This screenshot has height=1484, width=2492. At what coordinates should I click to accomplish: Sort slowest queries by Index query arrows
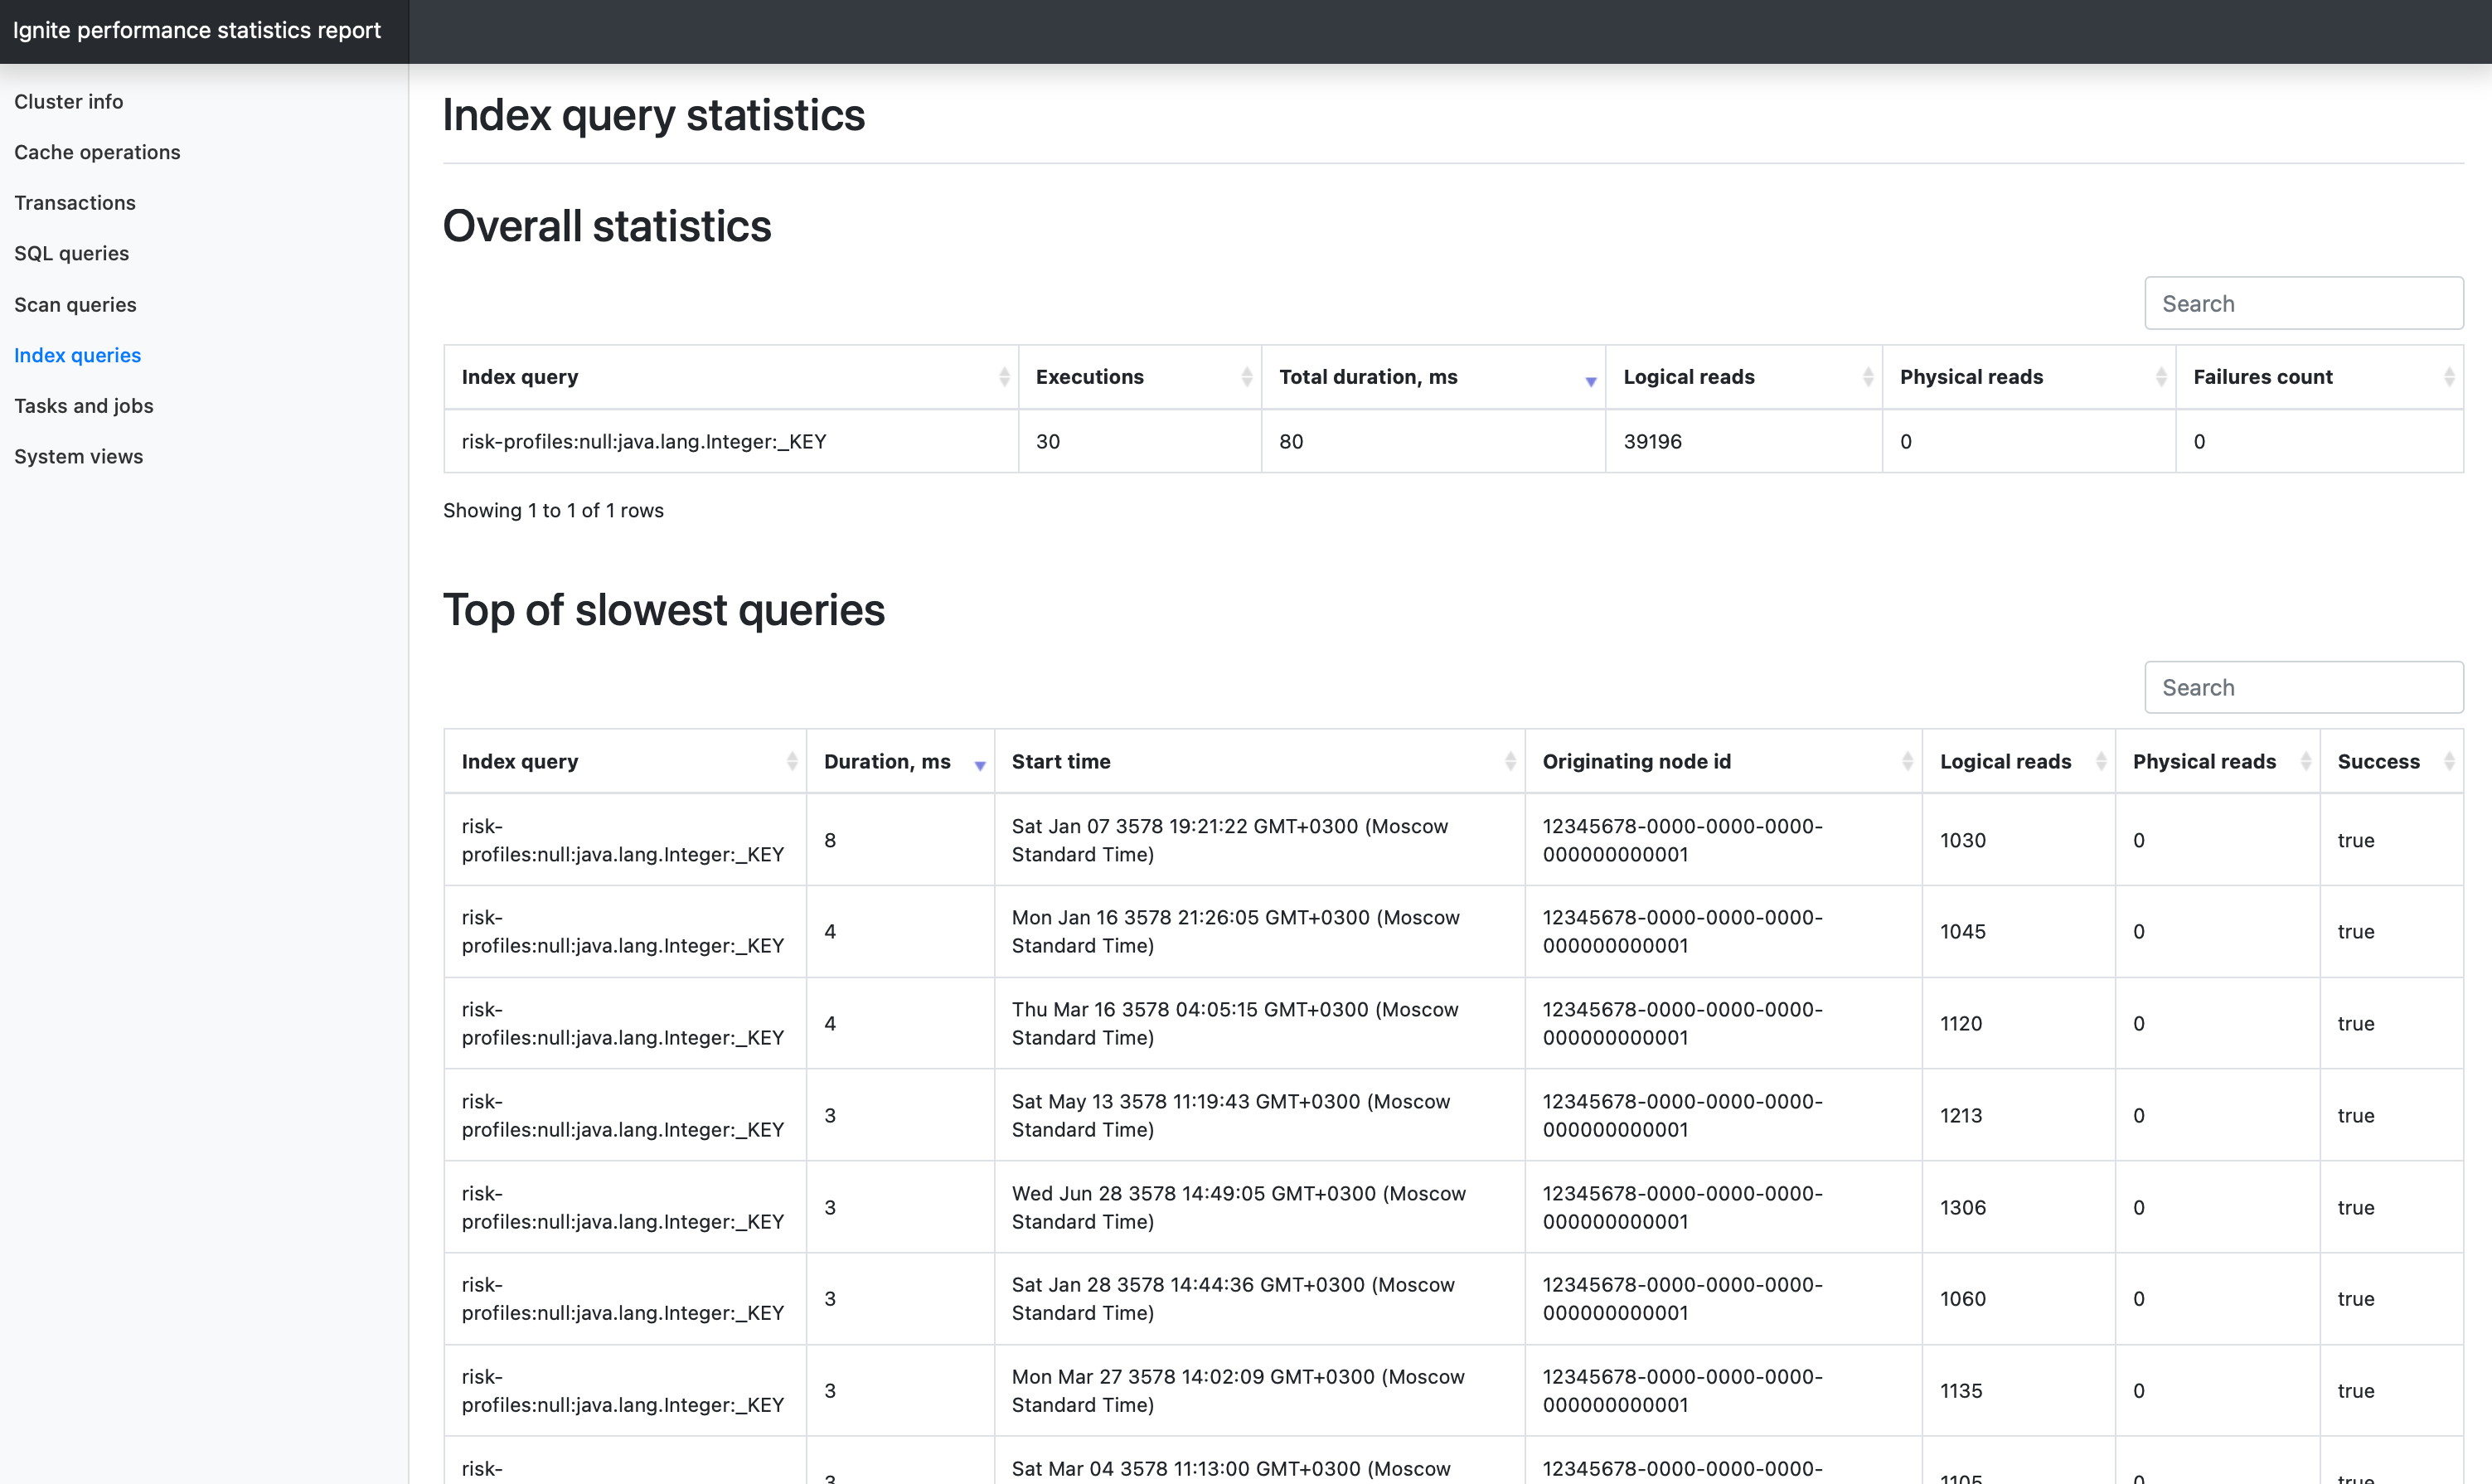point(791,761)
